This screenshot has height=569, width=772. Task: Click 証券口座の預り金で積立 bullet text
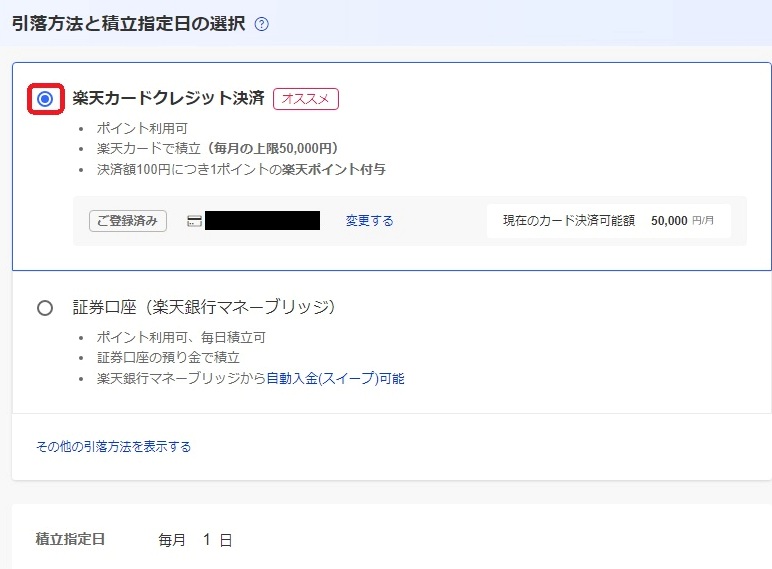coord(168,357)
